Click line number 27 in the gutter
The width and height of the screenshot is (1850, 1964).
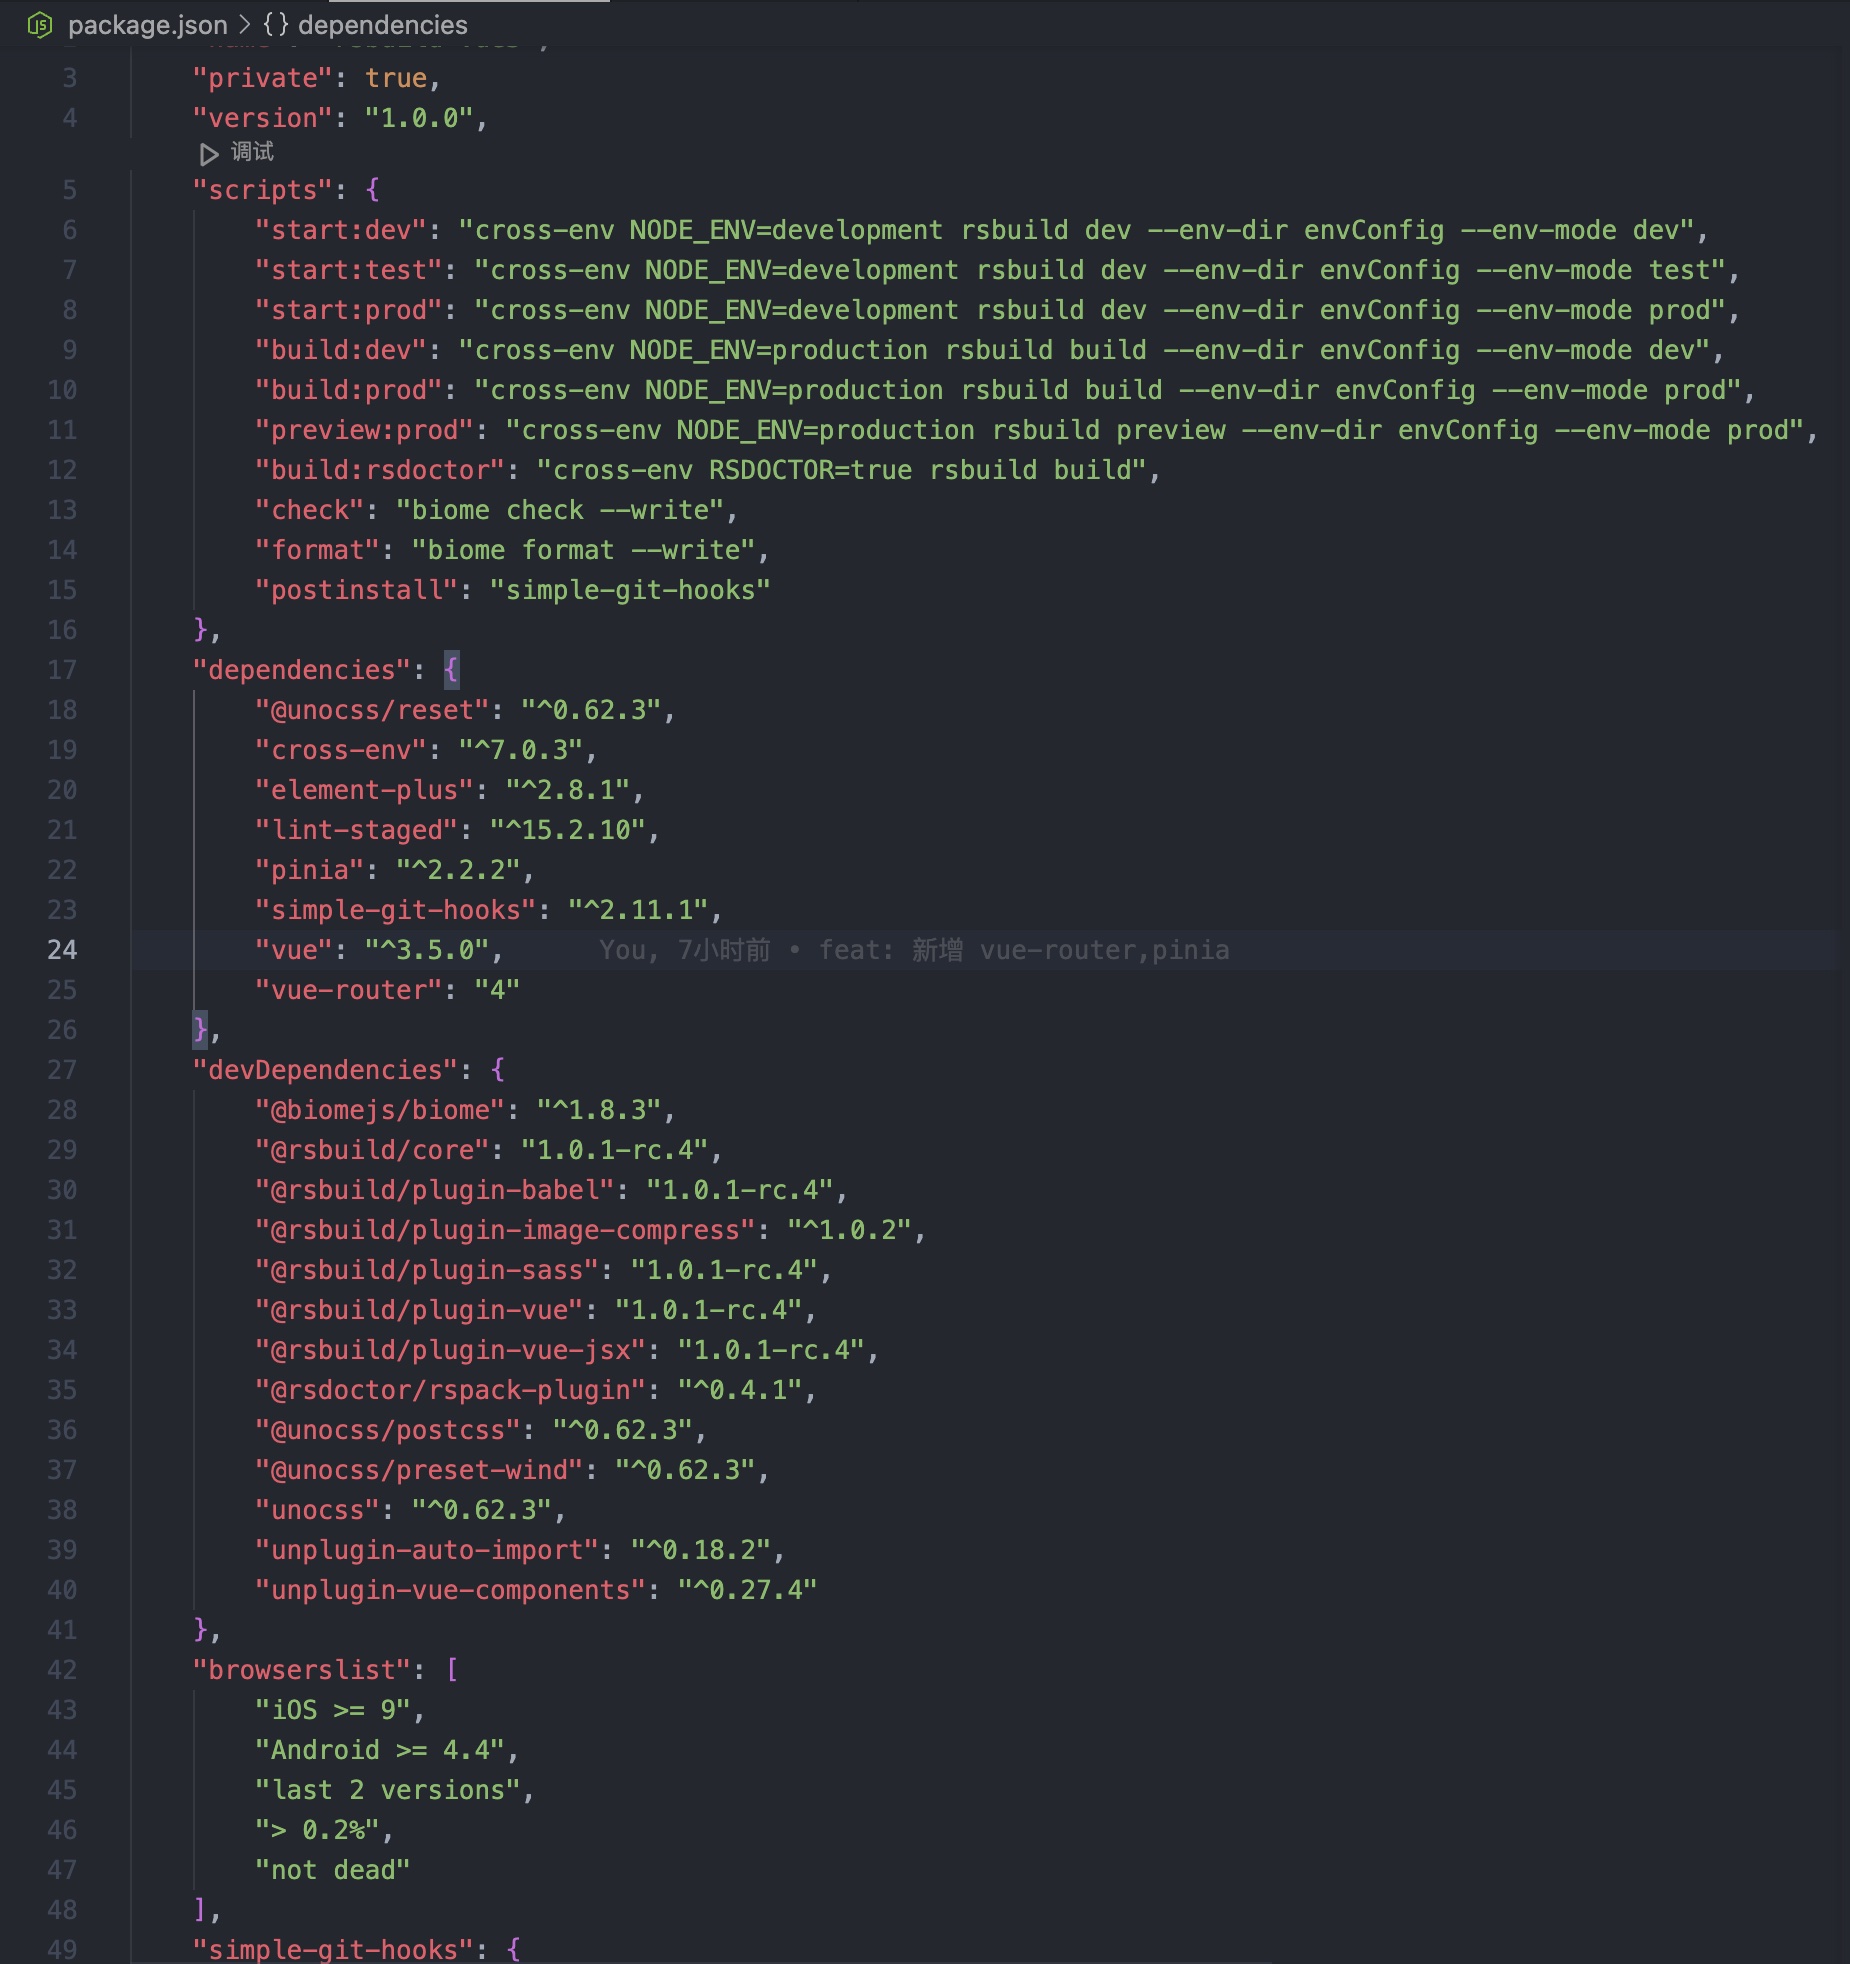pyautogui.click(x=62, y=1070)
